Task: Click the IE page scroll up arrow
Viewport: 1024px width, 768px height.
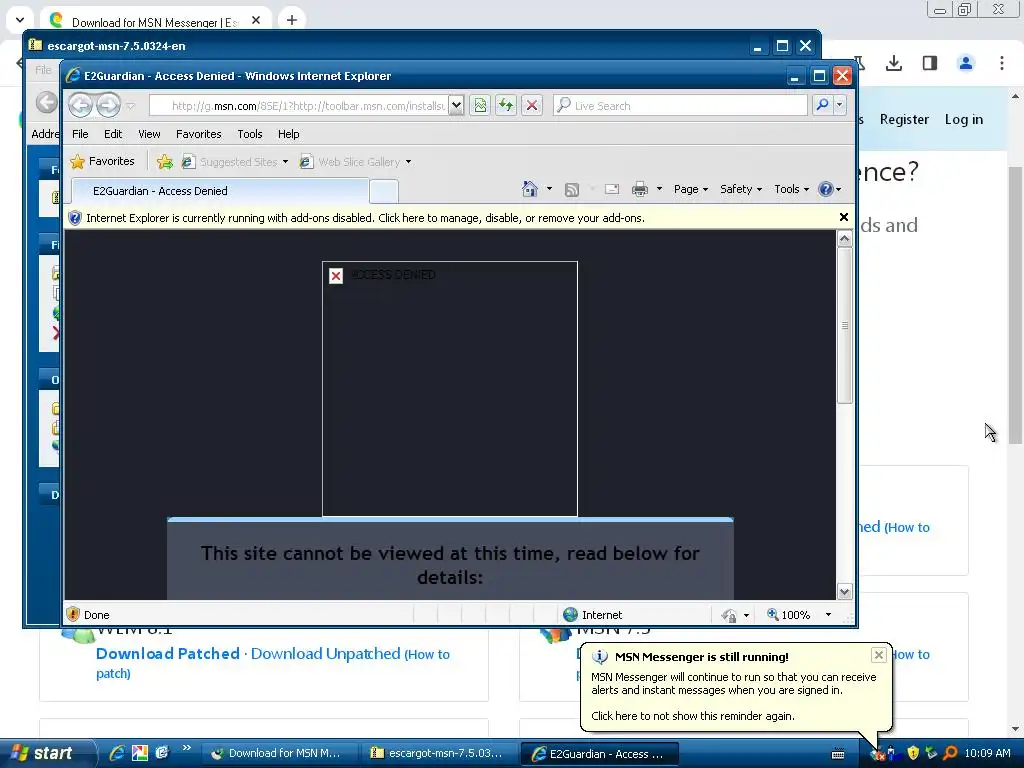Action: point(844,238)
